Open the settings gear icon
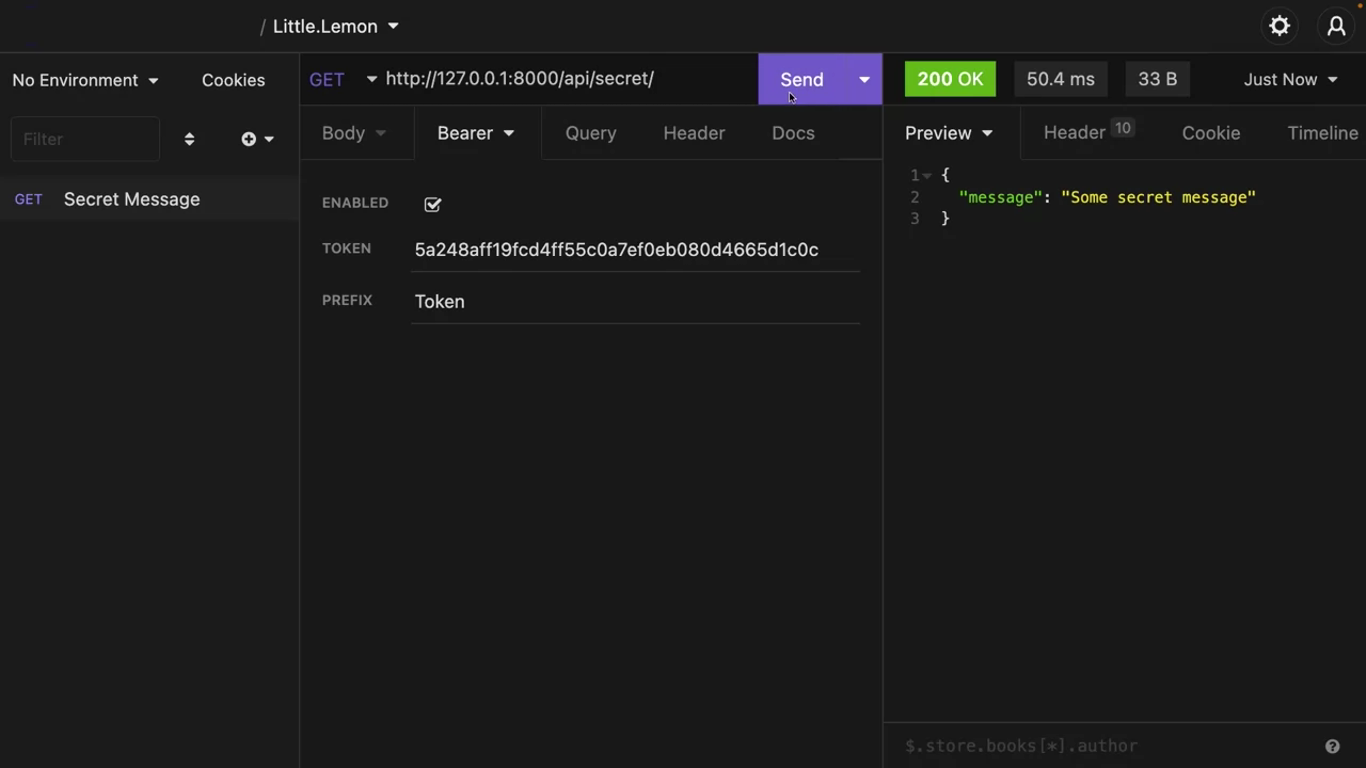1366x768 pixels. tap(1279, 27)
